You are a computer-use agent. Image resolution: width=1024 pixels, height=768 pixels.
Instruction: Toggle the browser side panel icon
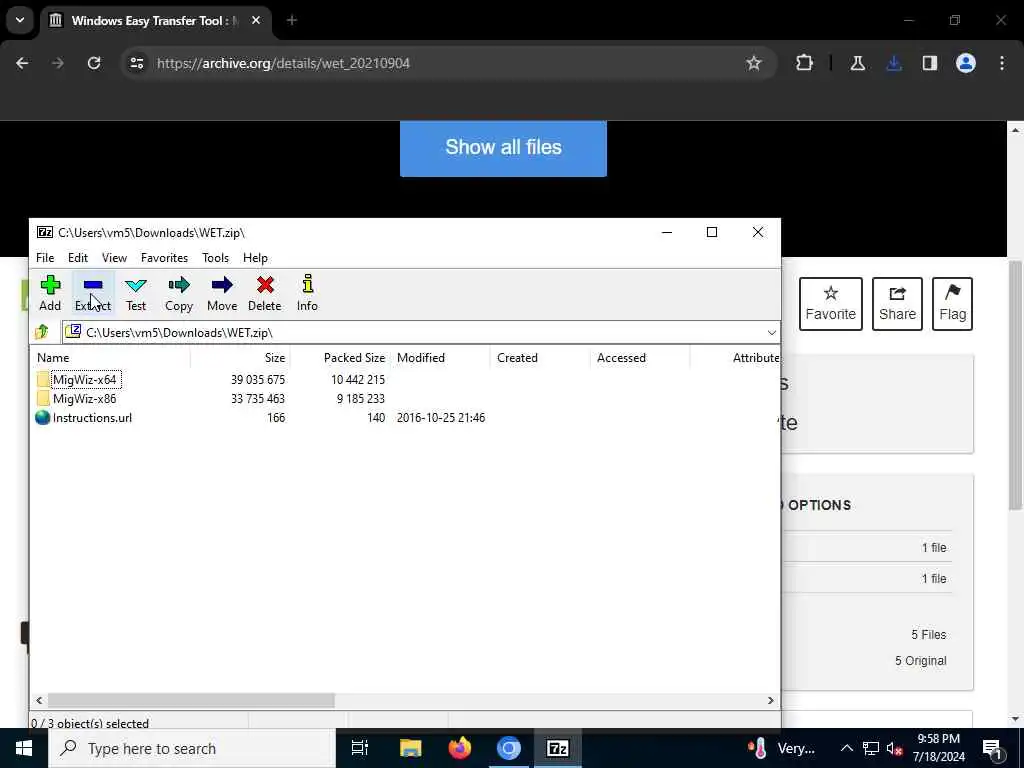click(x=930, y=63)
